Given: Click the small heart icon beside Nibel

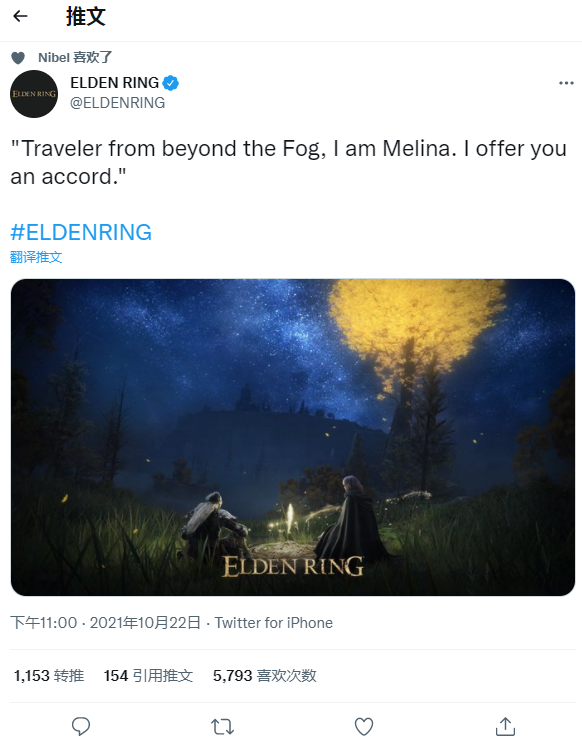Looking at the screenshot, I should point(18,58).
